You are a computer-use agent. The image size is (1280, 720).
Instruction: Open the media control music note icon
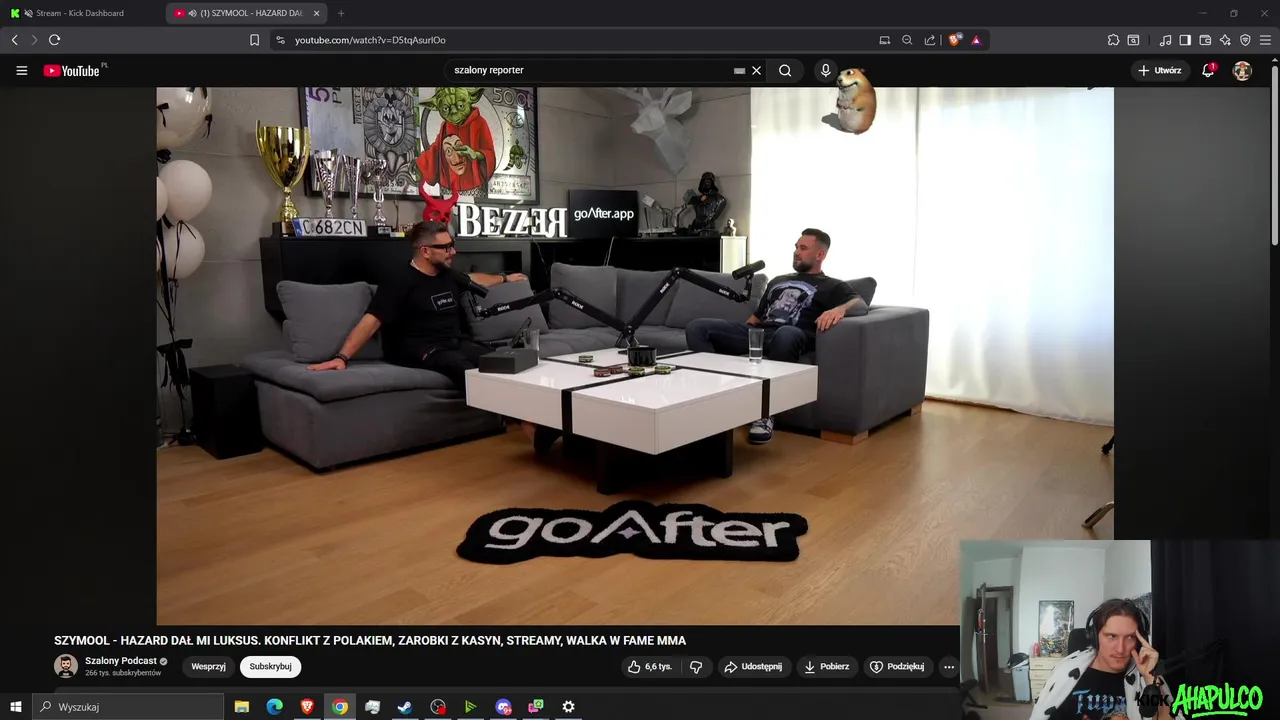tap(1165, 40)
